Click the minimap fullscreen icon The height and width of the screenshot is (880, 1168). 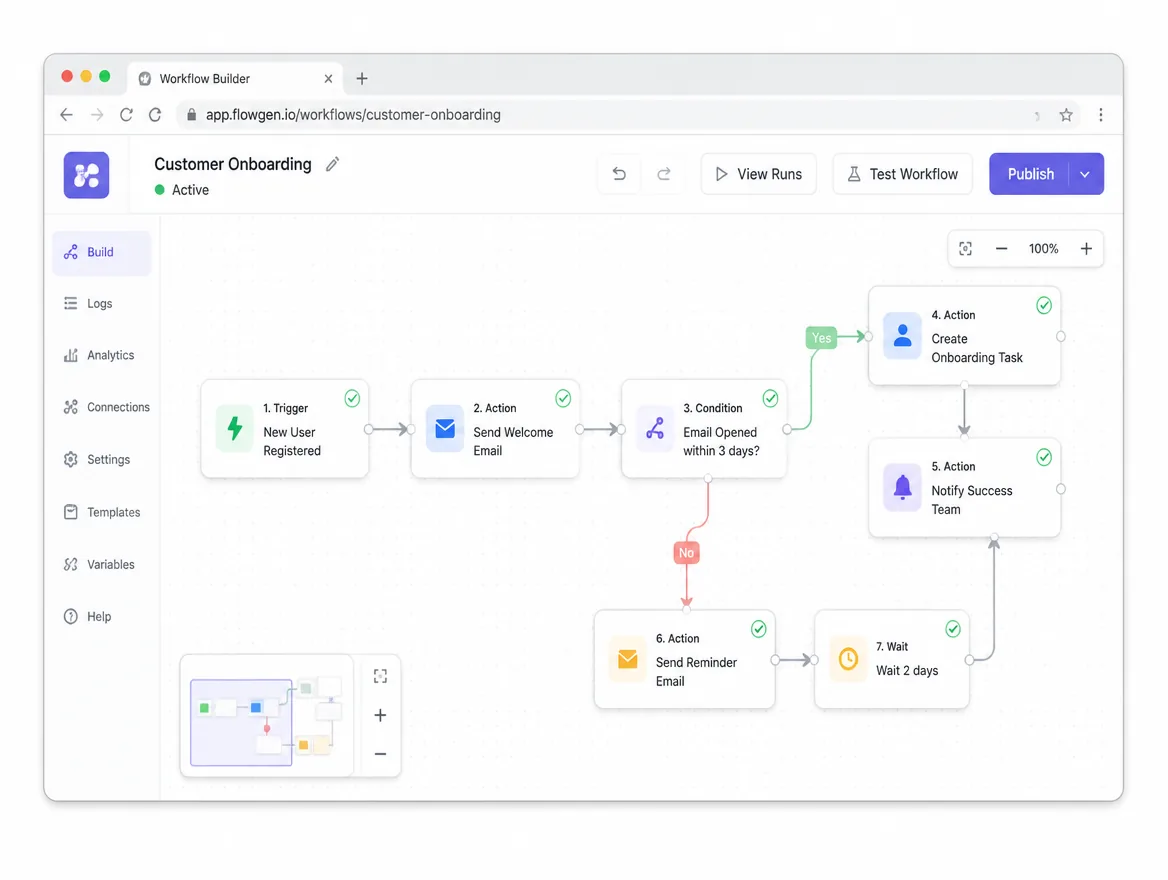click(x=380, y=676)
